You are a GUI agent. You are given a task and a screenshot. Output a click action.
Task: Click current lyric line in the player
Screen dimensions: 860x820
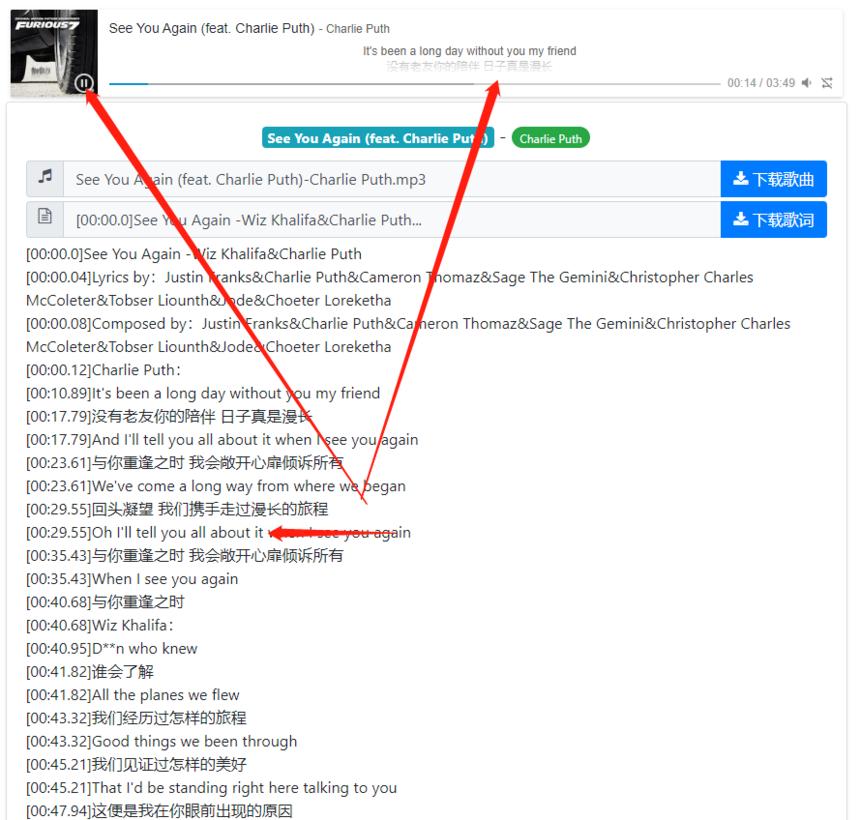coord(469,51)
